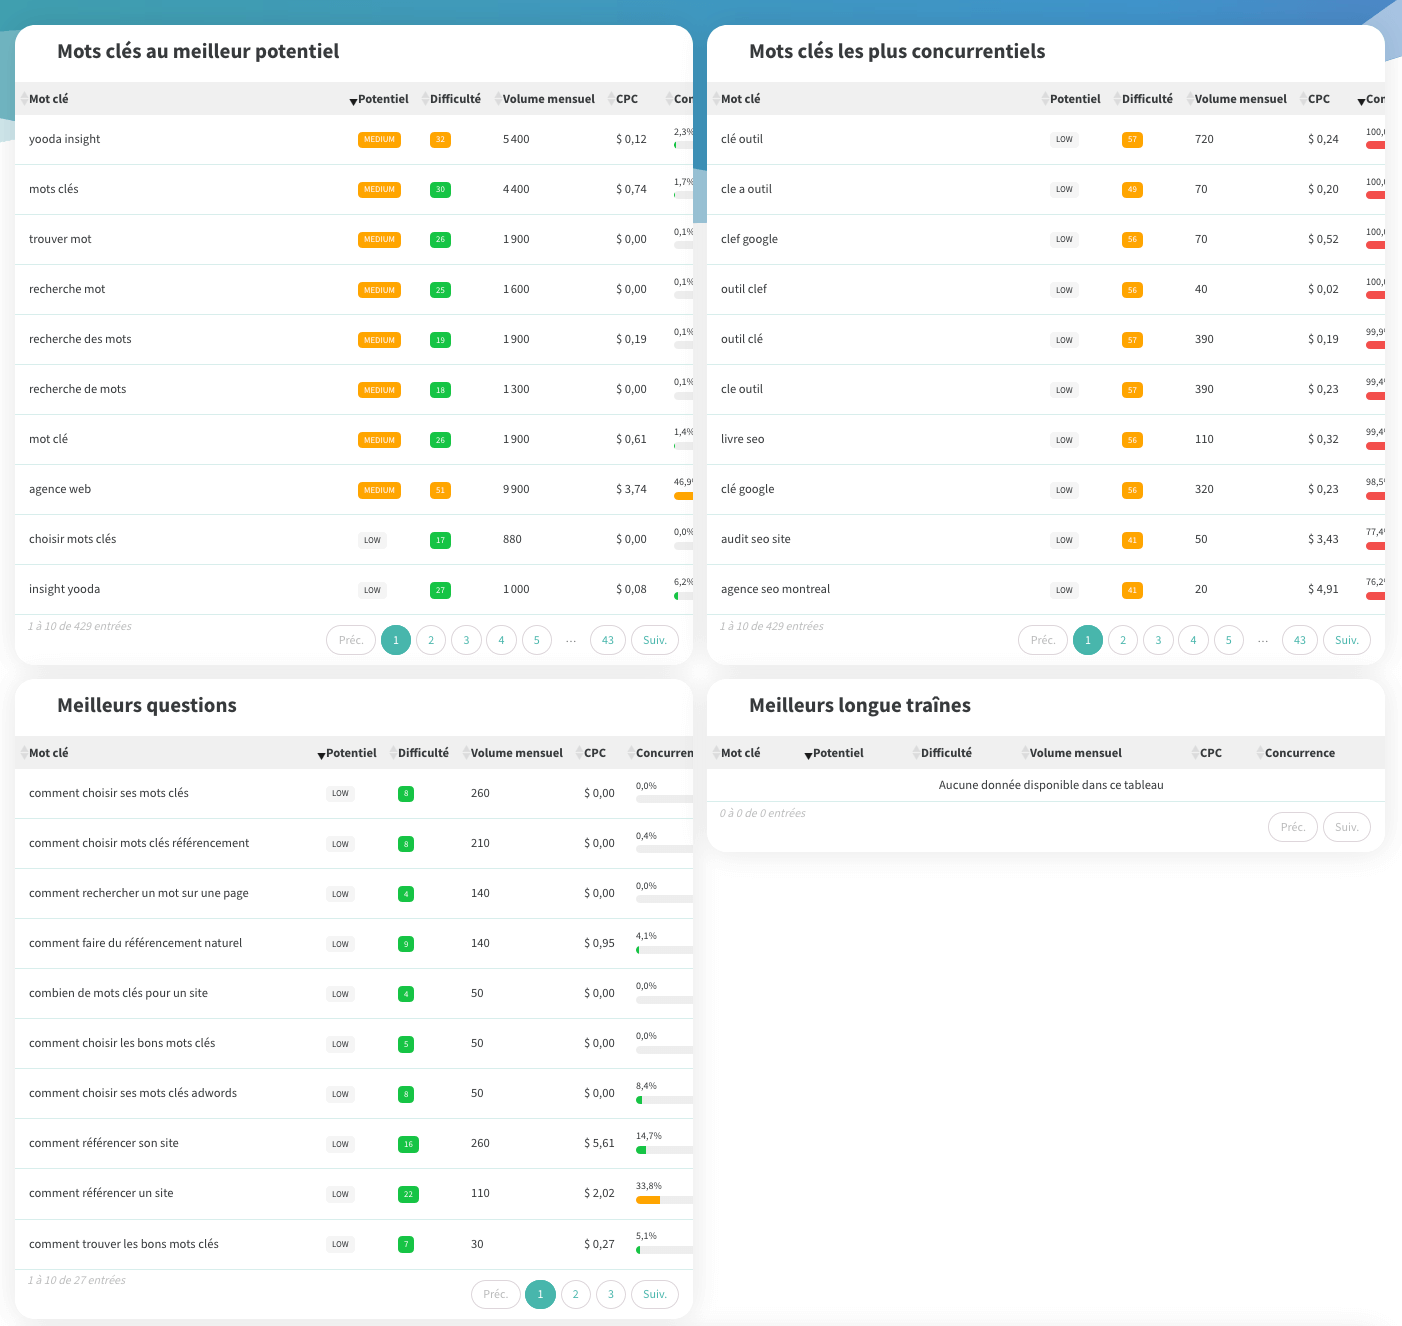This screenshot has width=1402, height=1326.
Task: Select the keyword 'recherche des mots'
Action: (x=80, y=339)
